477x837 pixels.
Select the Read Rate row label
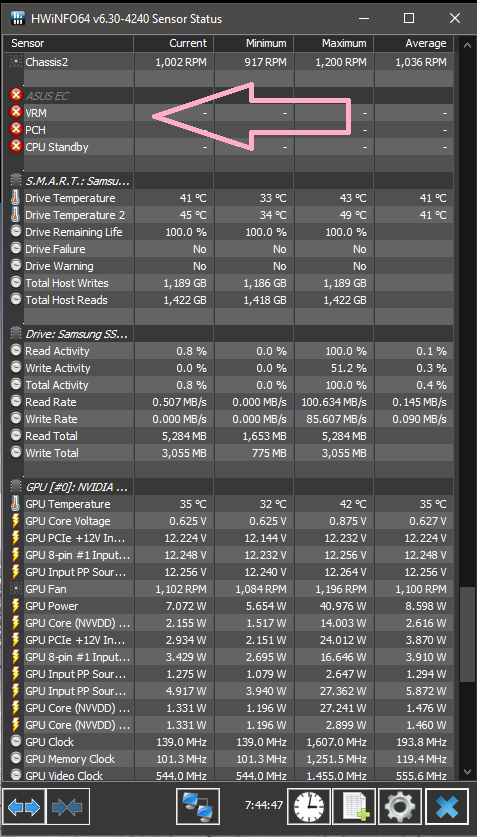pos(51,402)
